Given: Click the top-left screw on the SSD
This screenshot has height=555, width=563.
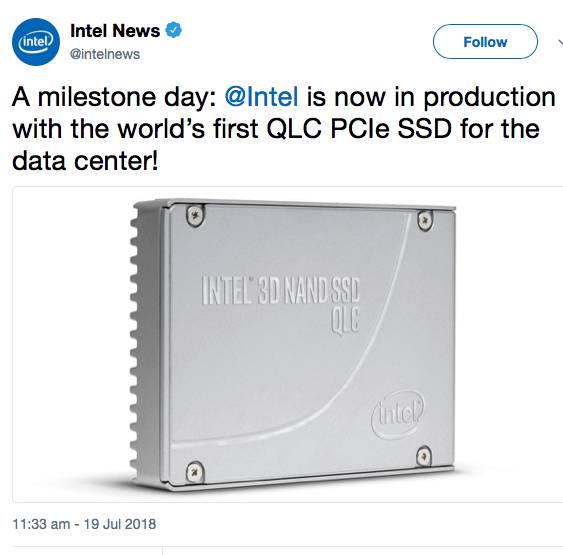Looking at the screenshot, I should (195, 216).
